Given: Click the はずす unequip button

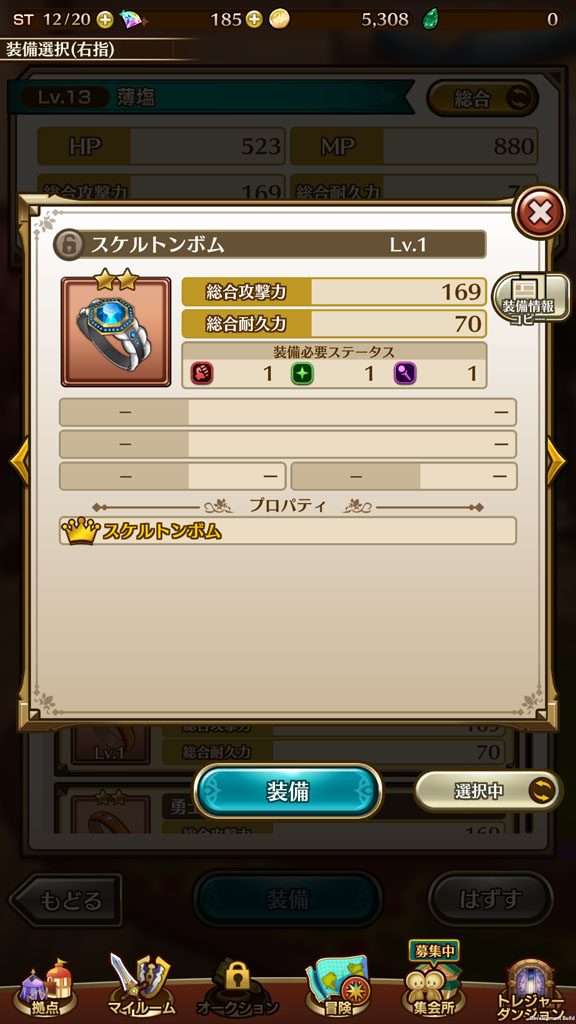Looking at the screenshot, I should [490, 899].
